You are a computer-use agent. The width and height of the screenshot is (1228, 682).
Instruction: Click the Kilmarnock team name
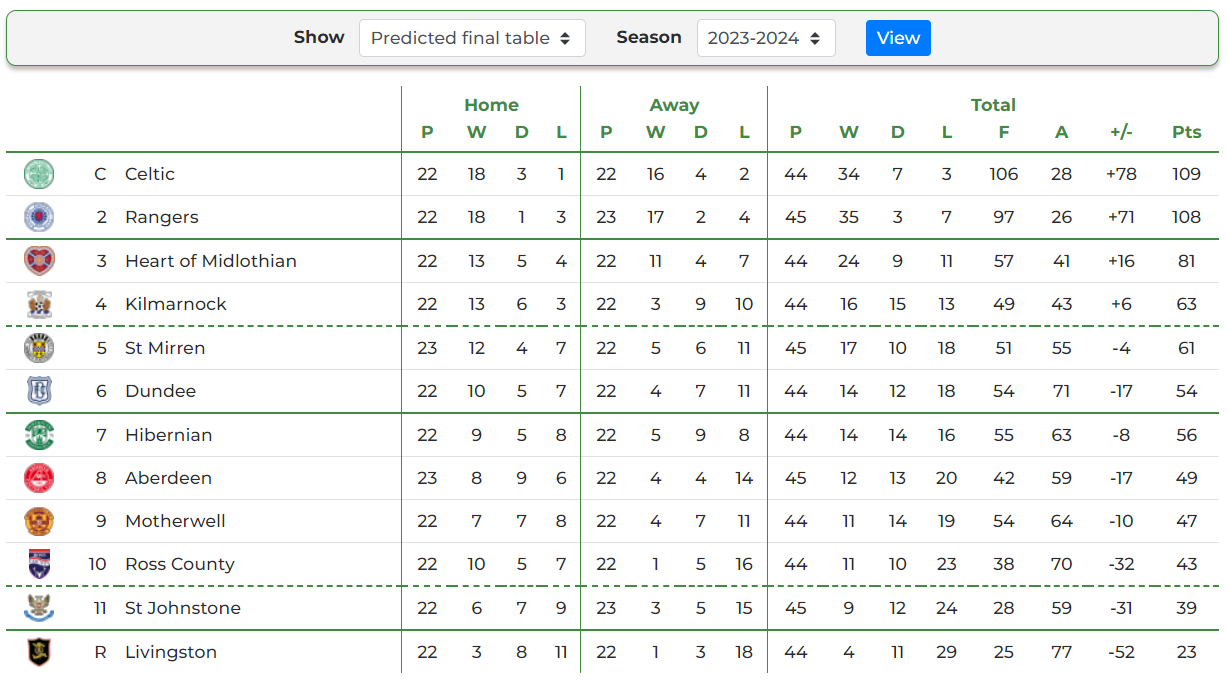176,304
